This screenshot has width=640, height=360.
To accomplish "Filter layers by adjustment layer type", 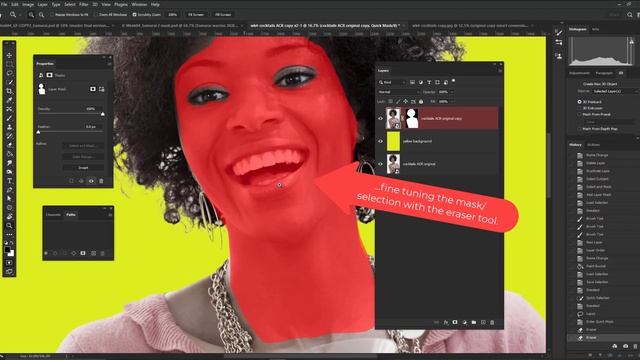I will tap(421, 82).
